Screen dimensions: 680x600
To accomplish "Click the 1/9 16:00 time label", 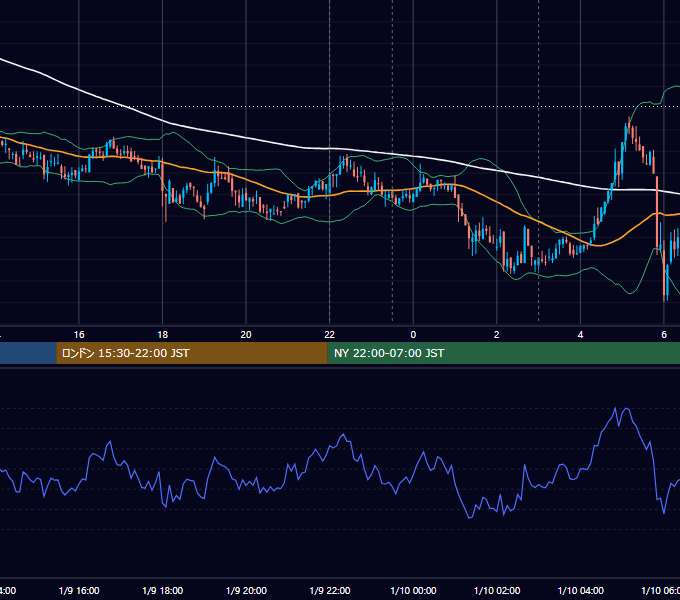I will pyautogui.click(x=79, y=590).
